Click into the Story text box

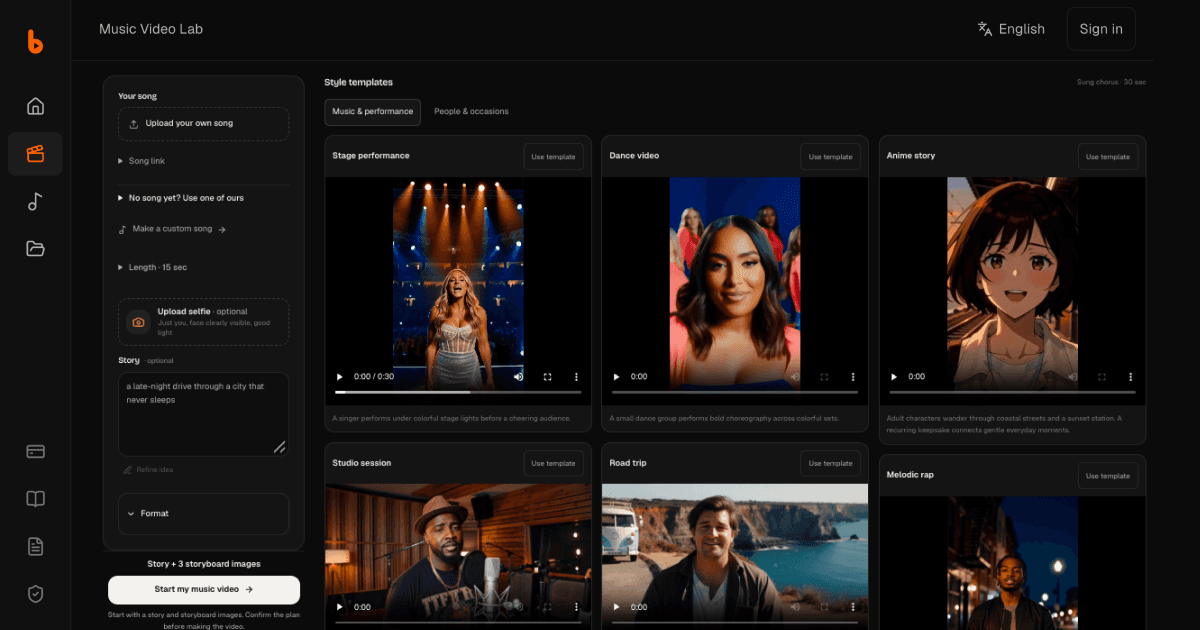(x=203, y=415)
